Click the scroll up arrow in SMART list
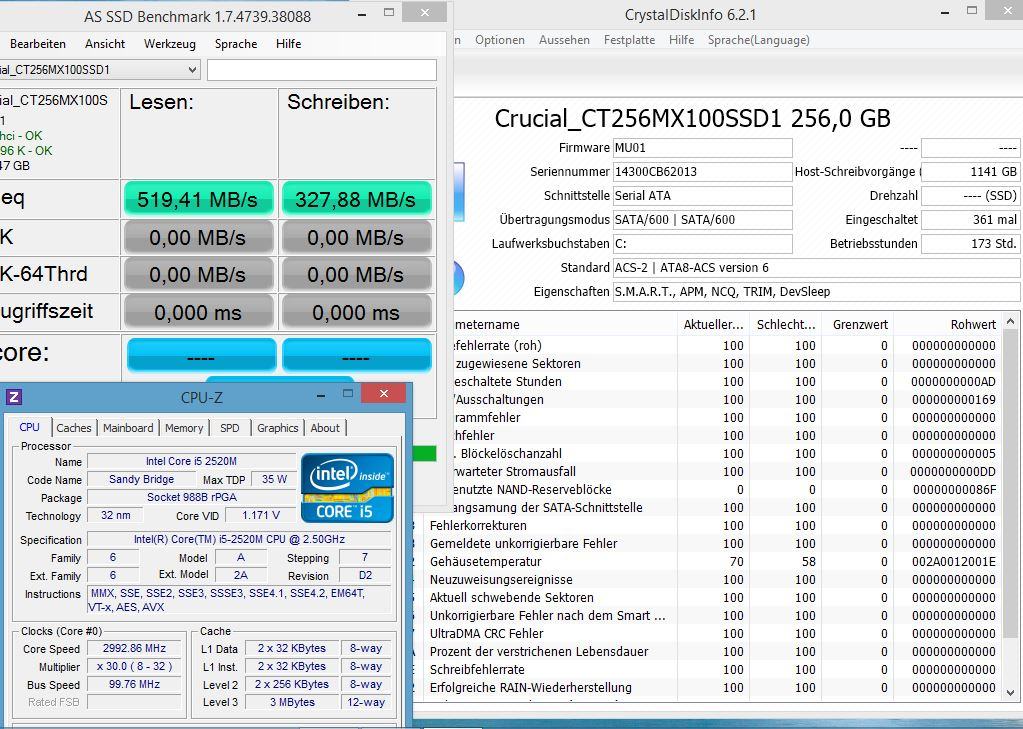 tap(1011, 321)
